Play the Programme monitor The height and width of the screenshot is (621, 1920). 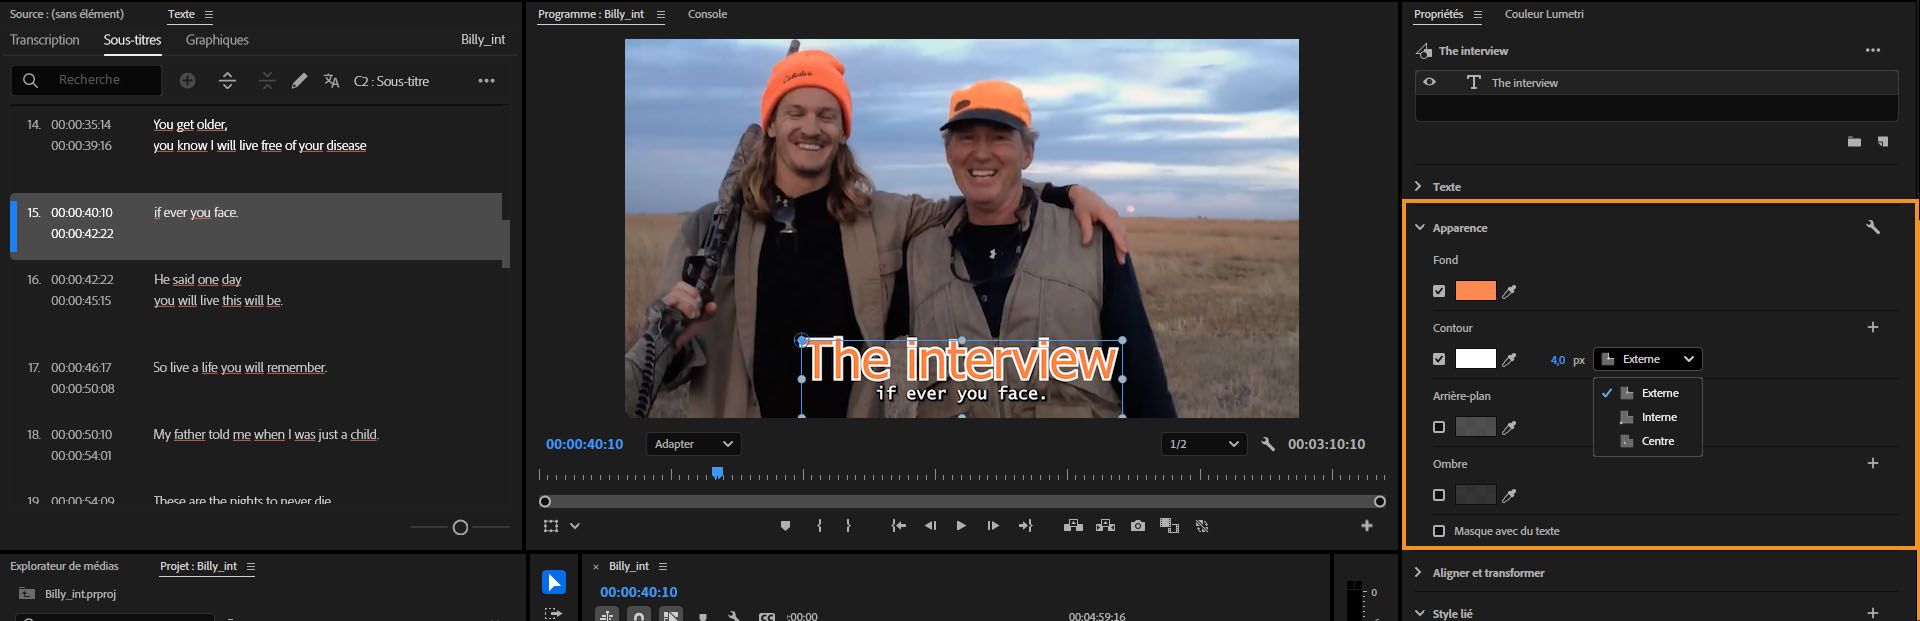961,526
